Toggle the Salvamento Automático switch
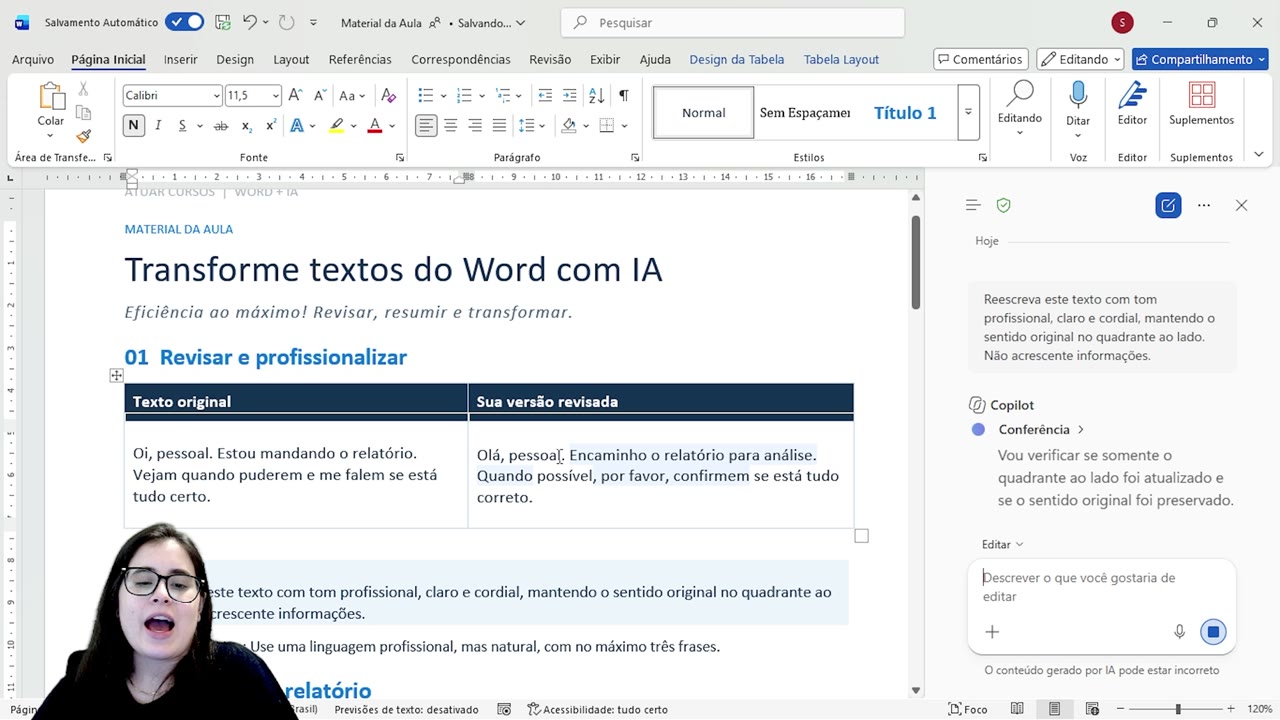Screen dimensions: 1280x720 184,22
